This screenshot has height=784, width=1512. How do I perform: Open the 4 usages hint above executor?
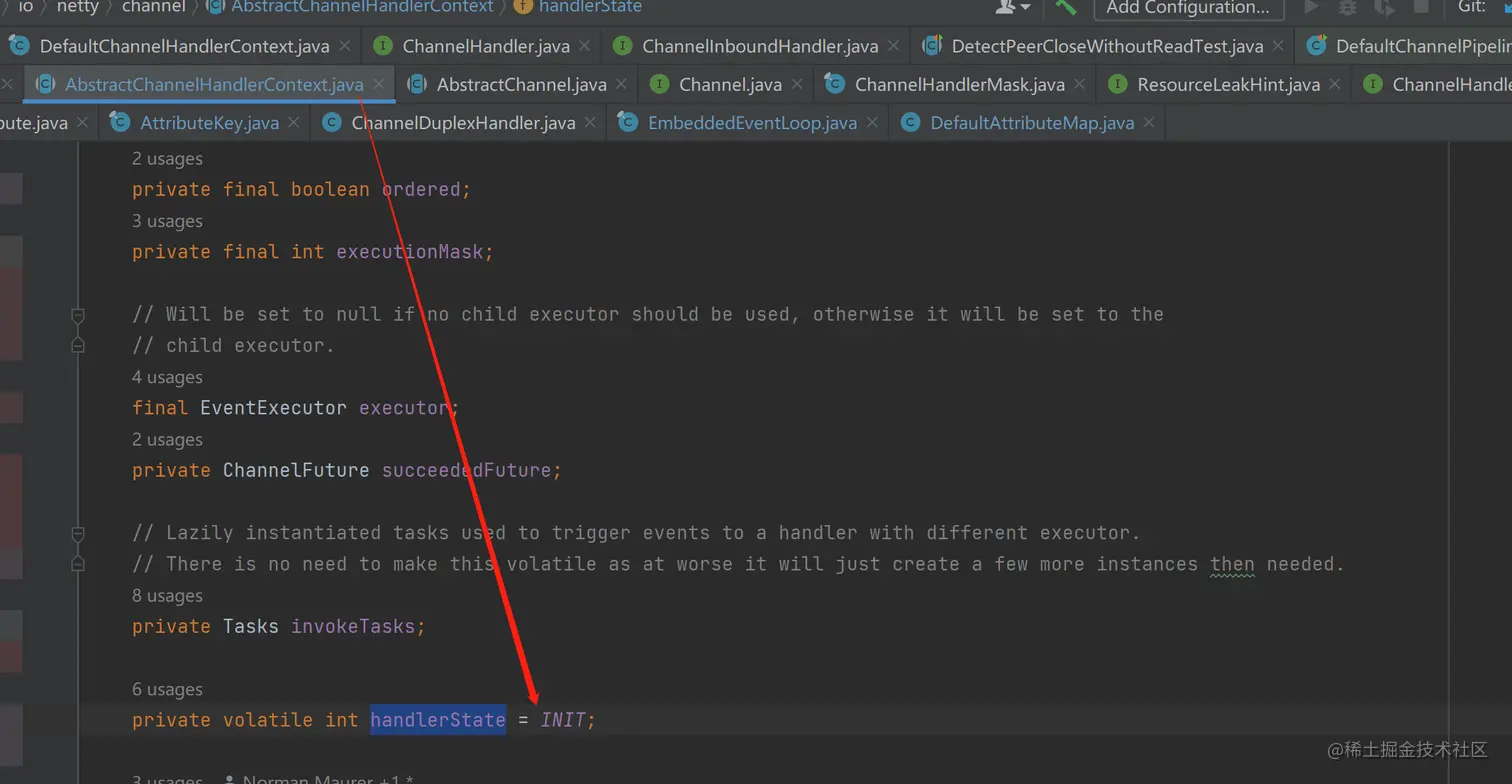(x=167, y=377)
